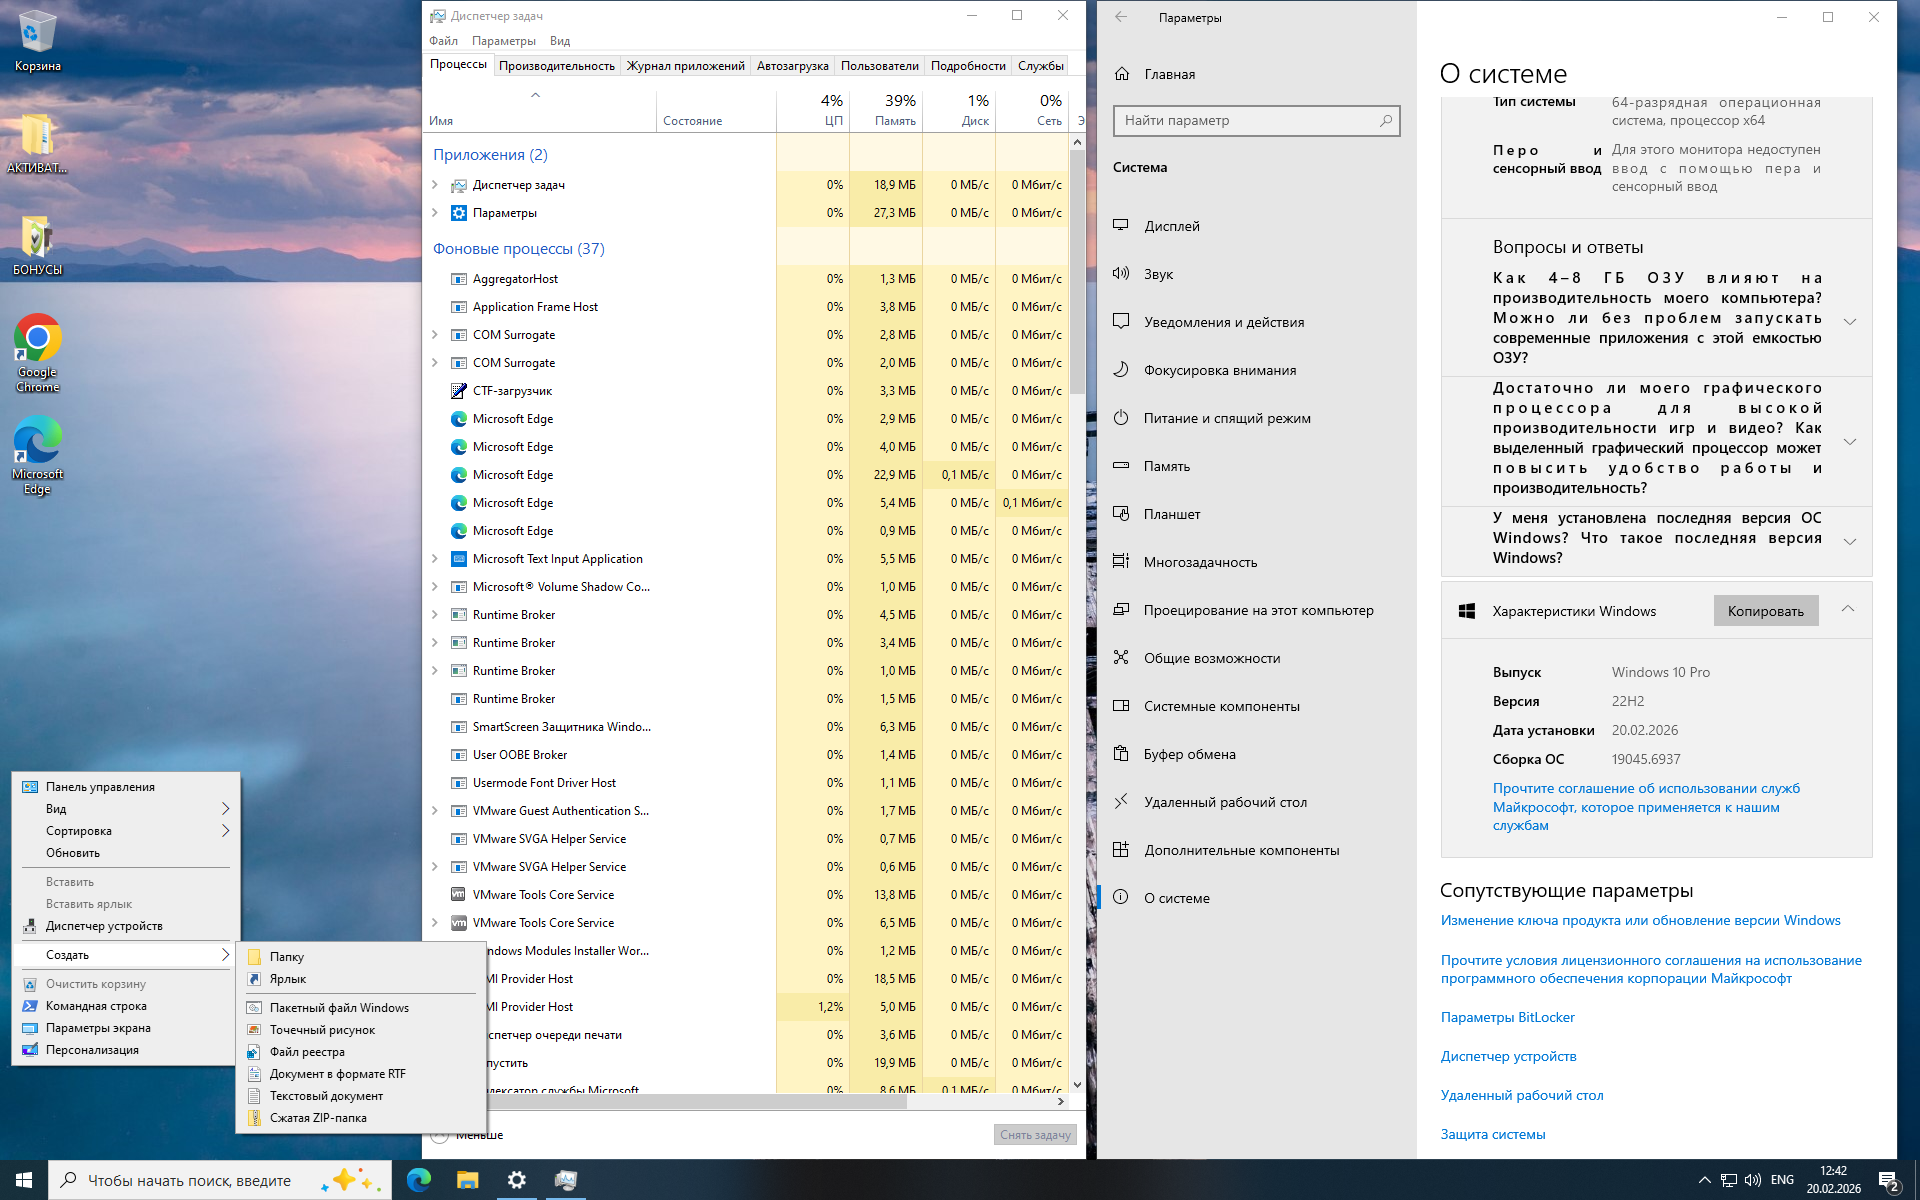Image resolution: width=1920 pixels, height=1200 pixels.
Task: Click the Task Manager horizontal scrollbar
Action: pos(700,1102)
